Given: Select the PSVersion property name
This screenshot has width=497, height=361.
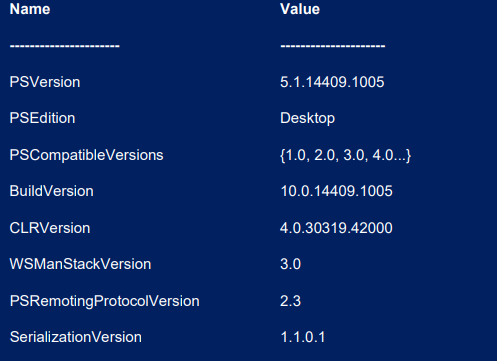Looking at the screenshot, I should tap(45, 82).
